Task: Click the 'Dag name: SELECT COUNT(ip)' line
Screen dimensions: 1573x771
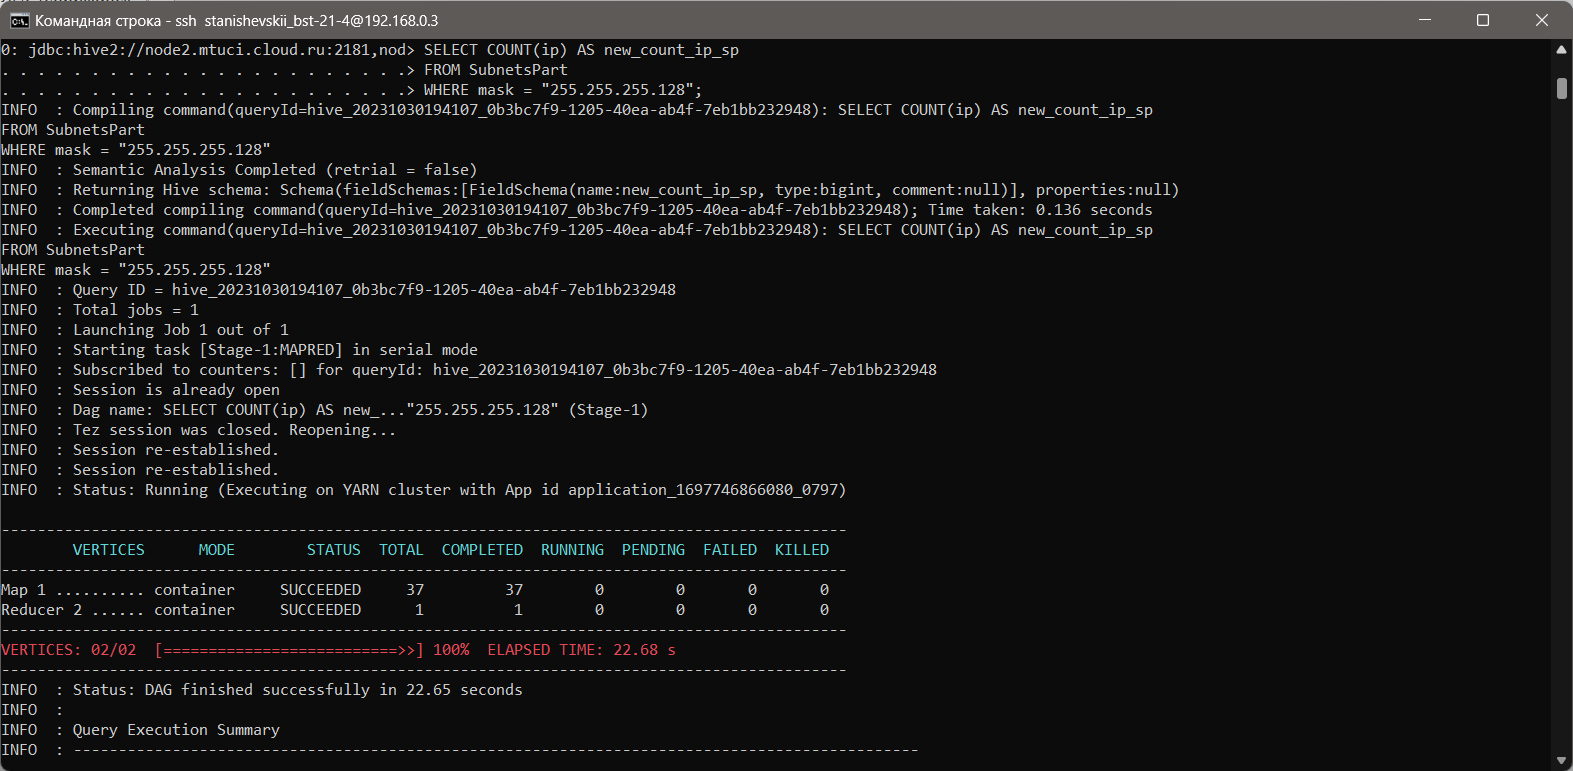Action: pos(324,410)
